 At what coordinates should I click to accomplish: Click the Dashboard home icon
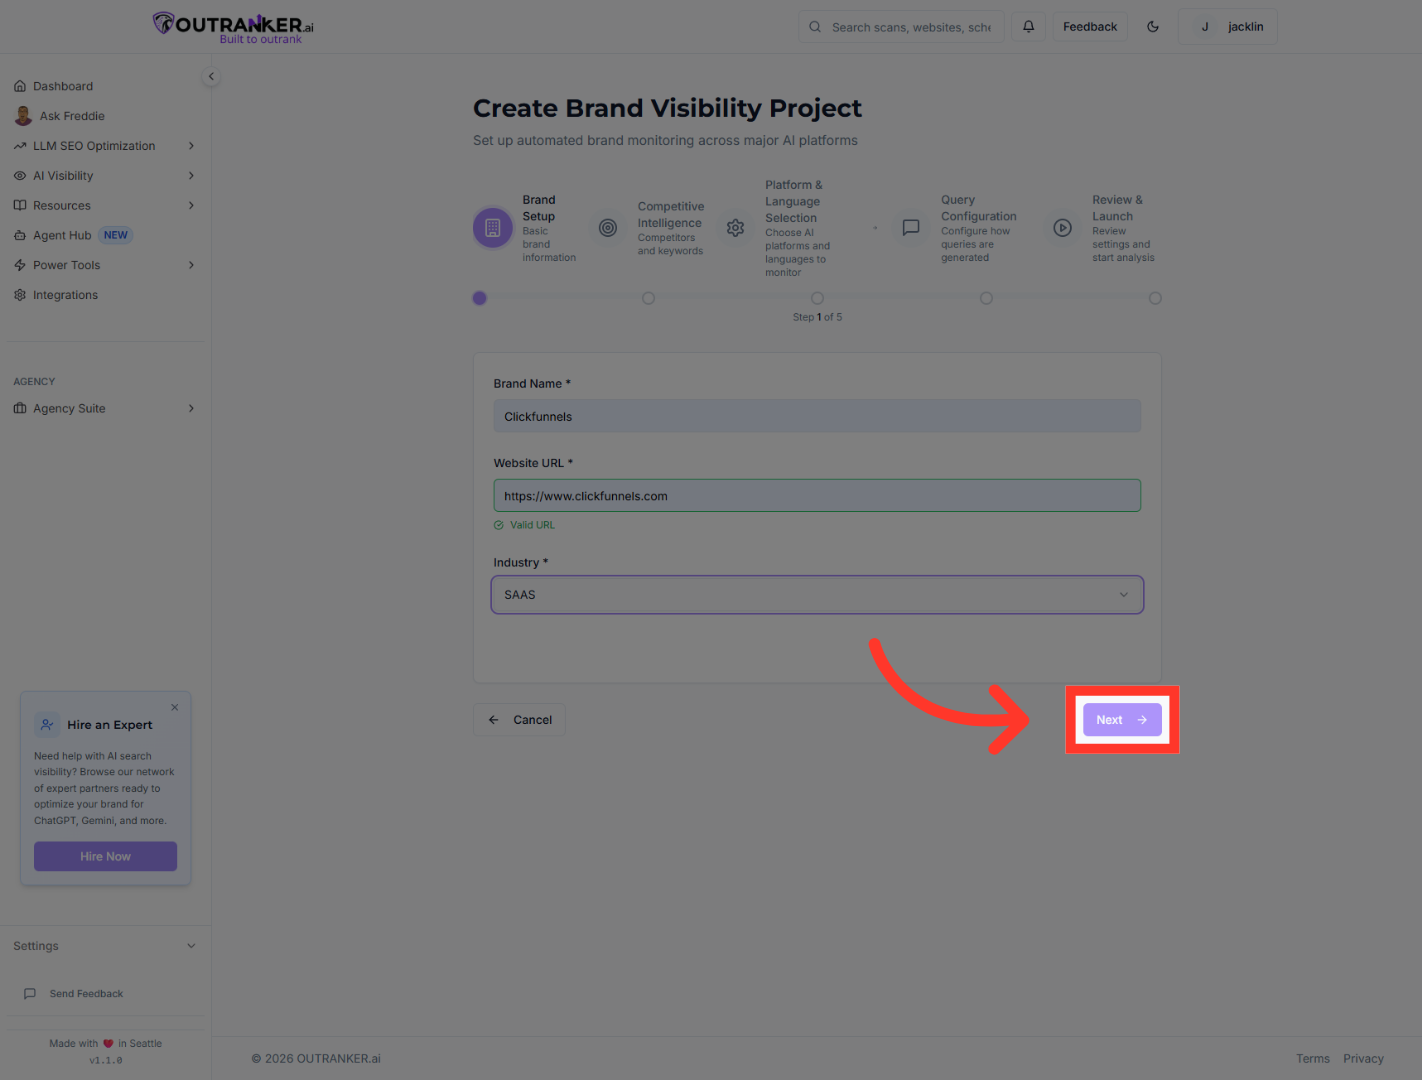pyautogui.click(x=20, y=86)
